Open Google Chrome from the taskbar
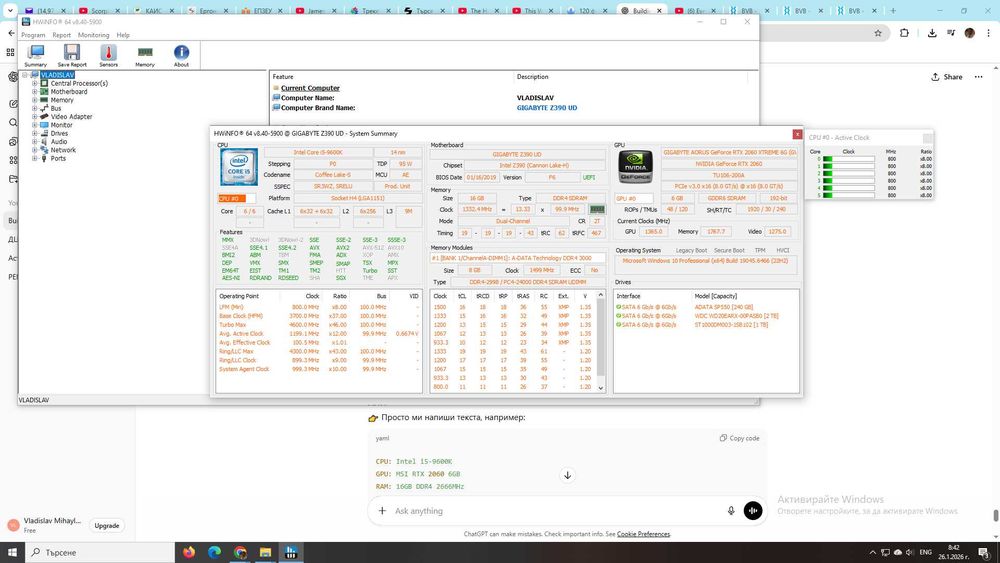Screen dimensions: 1000x563 (x=240, y=552)
